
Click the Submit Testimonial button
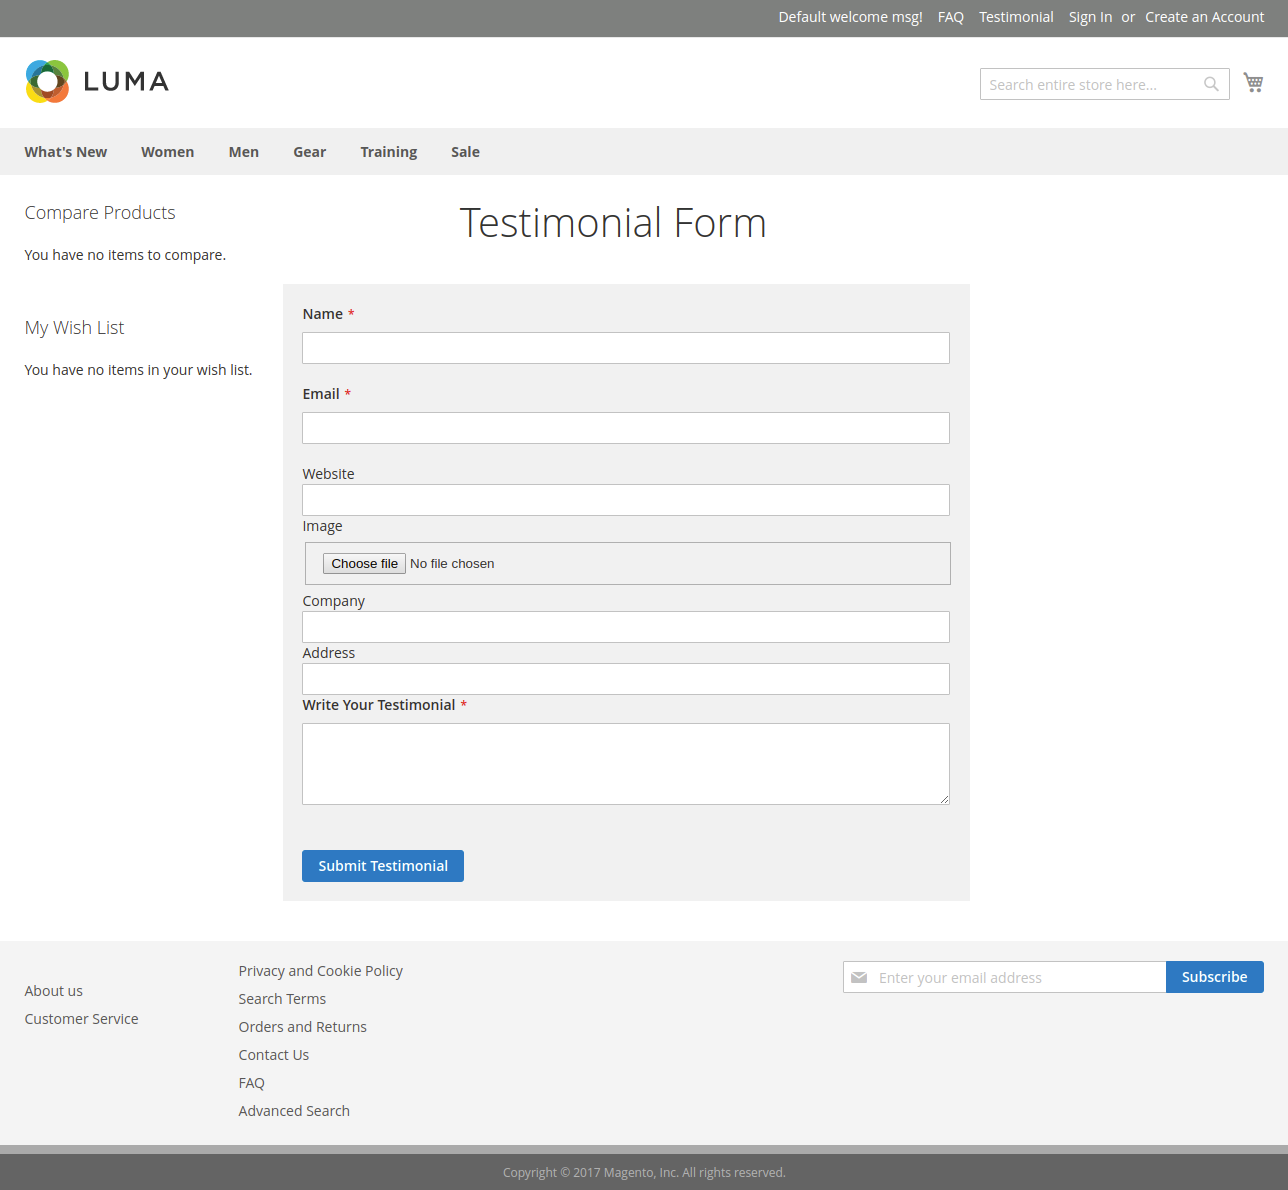coord(383,866)
